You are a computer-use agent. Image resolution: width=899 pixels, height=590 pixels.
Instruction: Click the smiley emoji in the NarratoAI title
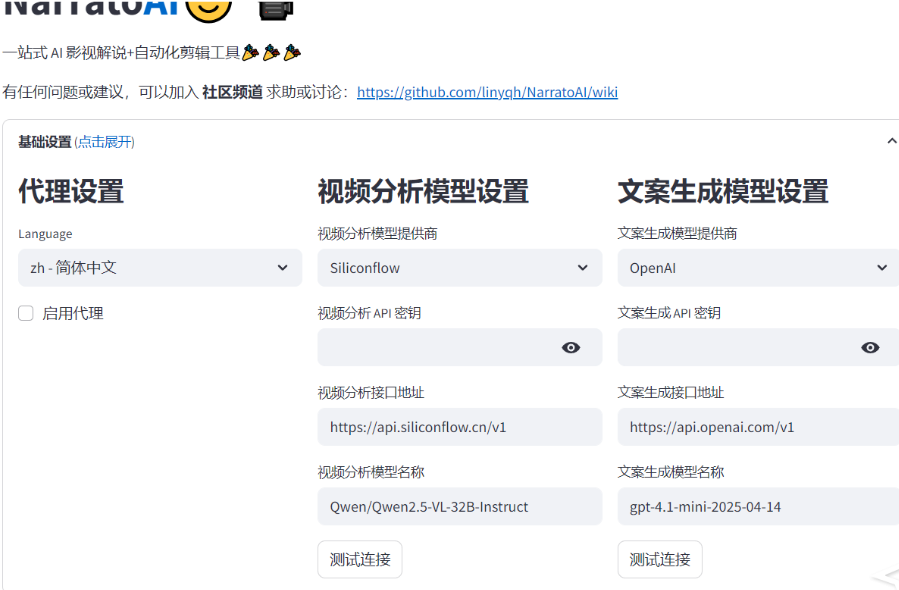pos(209,10)
